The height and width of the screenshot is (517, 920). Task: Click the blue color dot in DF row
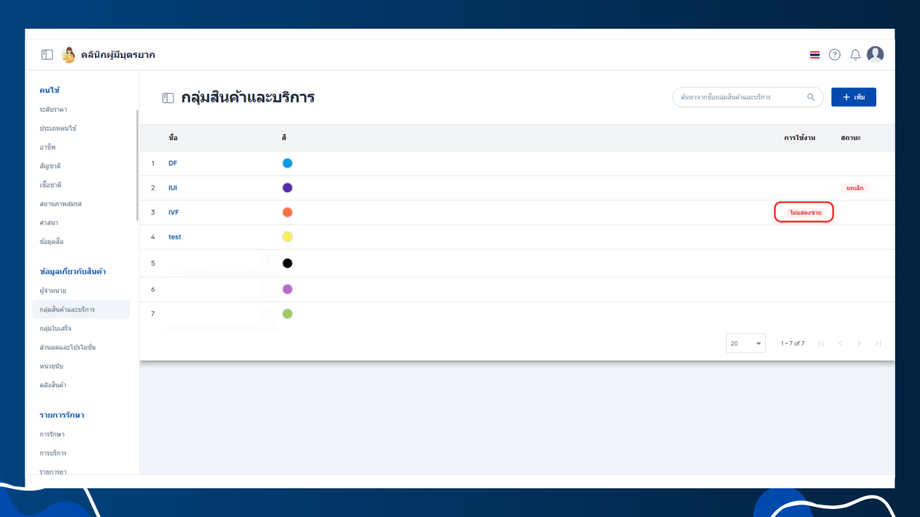[x=287, y=163]
